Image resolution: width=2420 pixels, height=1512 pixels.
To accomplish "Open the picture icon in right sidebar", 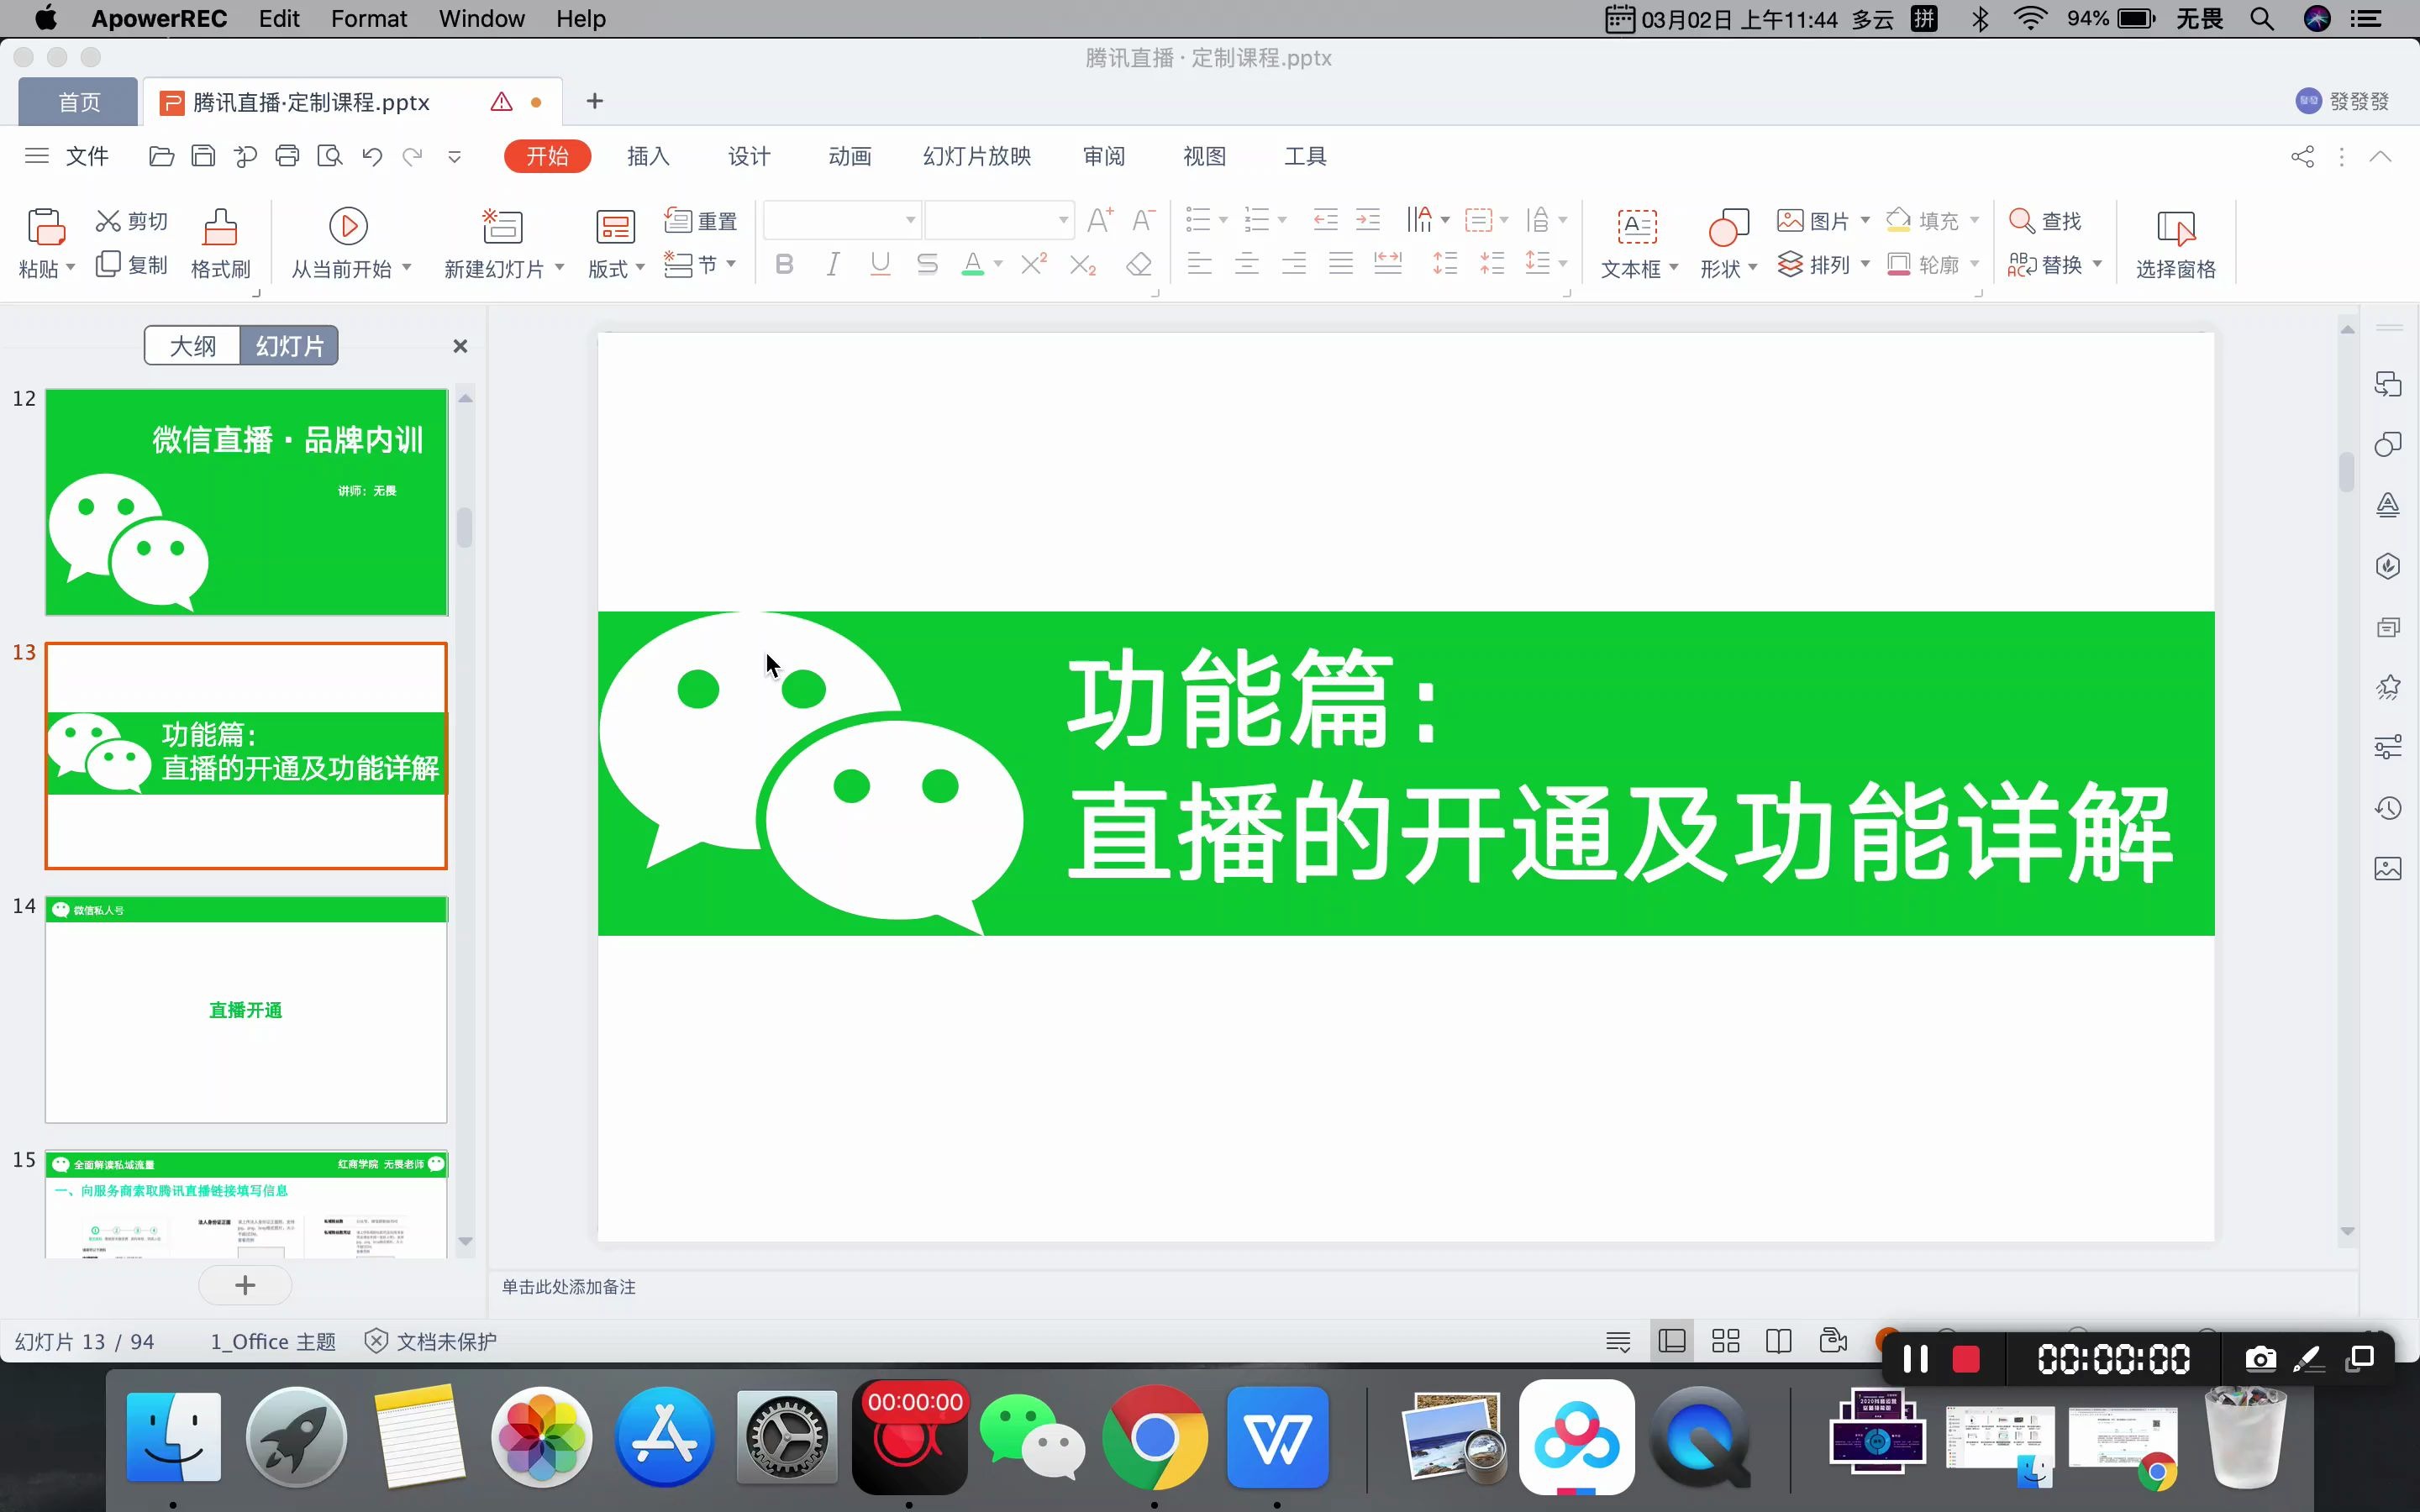I will [x=2388, y=868].
